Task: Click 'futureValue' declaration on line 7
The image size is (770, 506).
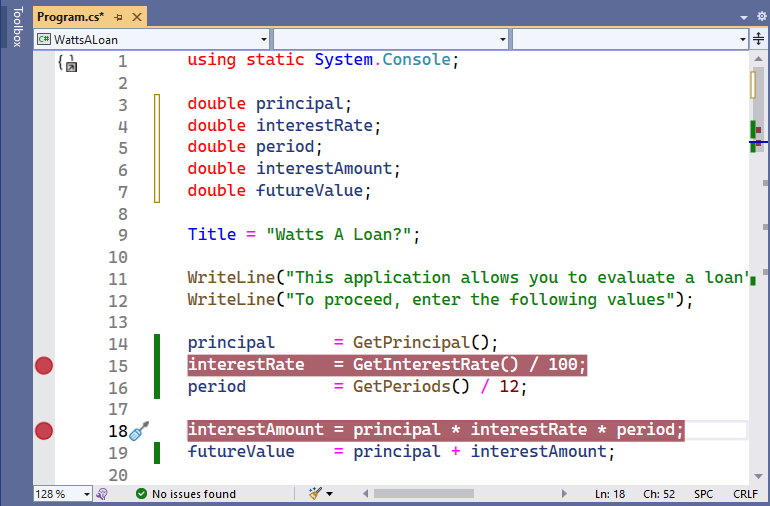Action: pos(309,191)
